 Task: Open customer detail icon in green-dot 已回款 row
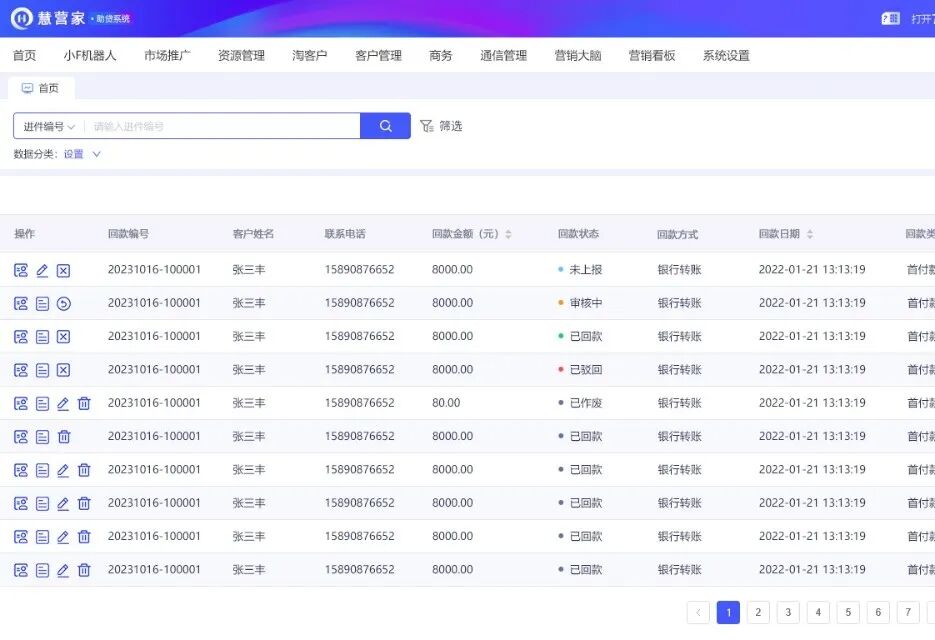click(x=21, y=337)
